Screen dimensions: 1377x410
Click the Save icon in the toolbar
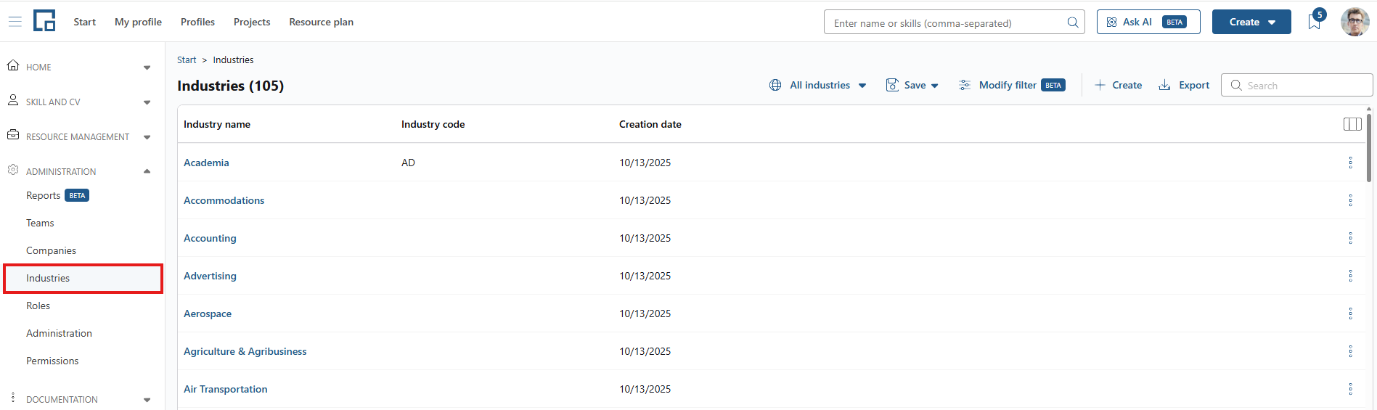(893, 85)
